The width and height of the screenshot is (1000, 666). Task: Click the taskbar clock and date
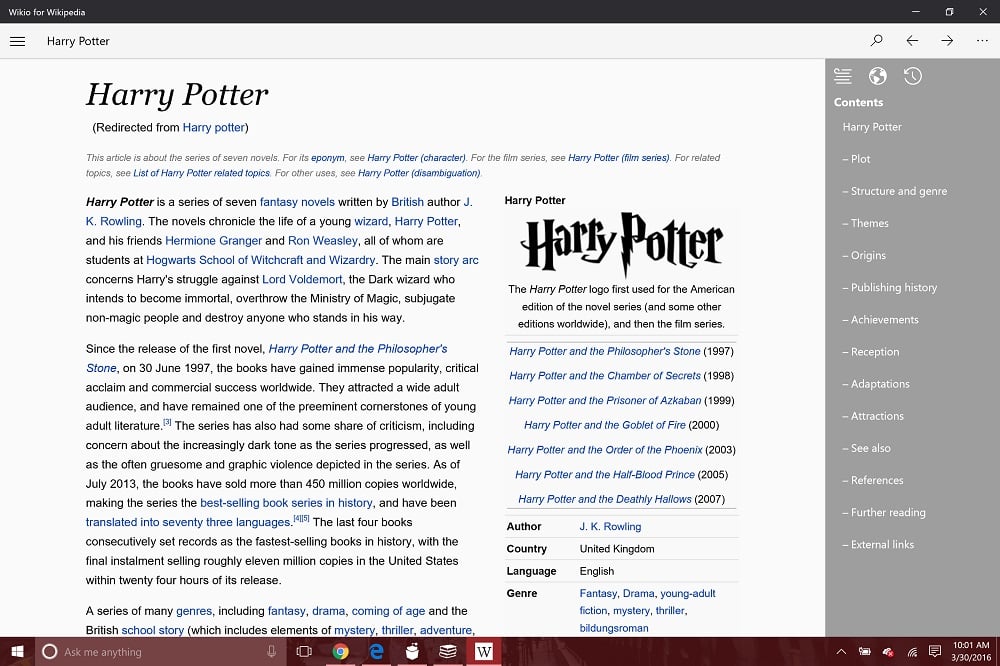pyautogui.click(x=971, y=651)
